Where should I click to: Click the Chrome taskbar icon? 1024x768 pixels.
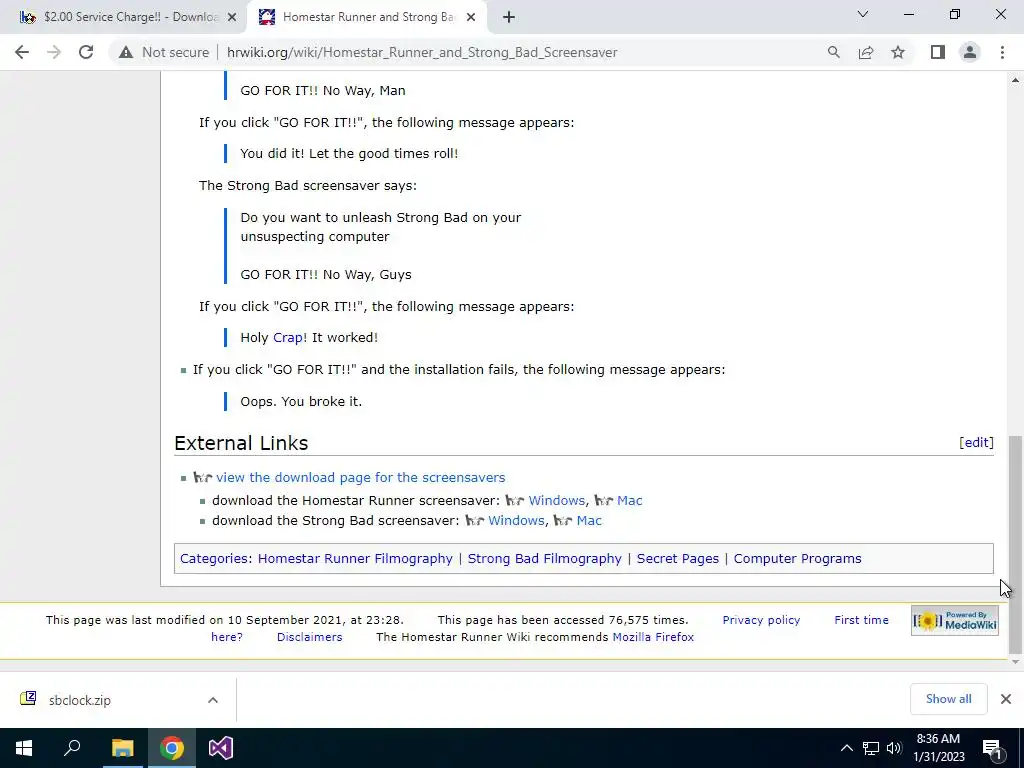172,748
